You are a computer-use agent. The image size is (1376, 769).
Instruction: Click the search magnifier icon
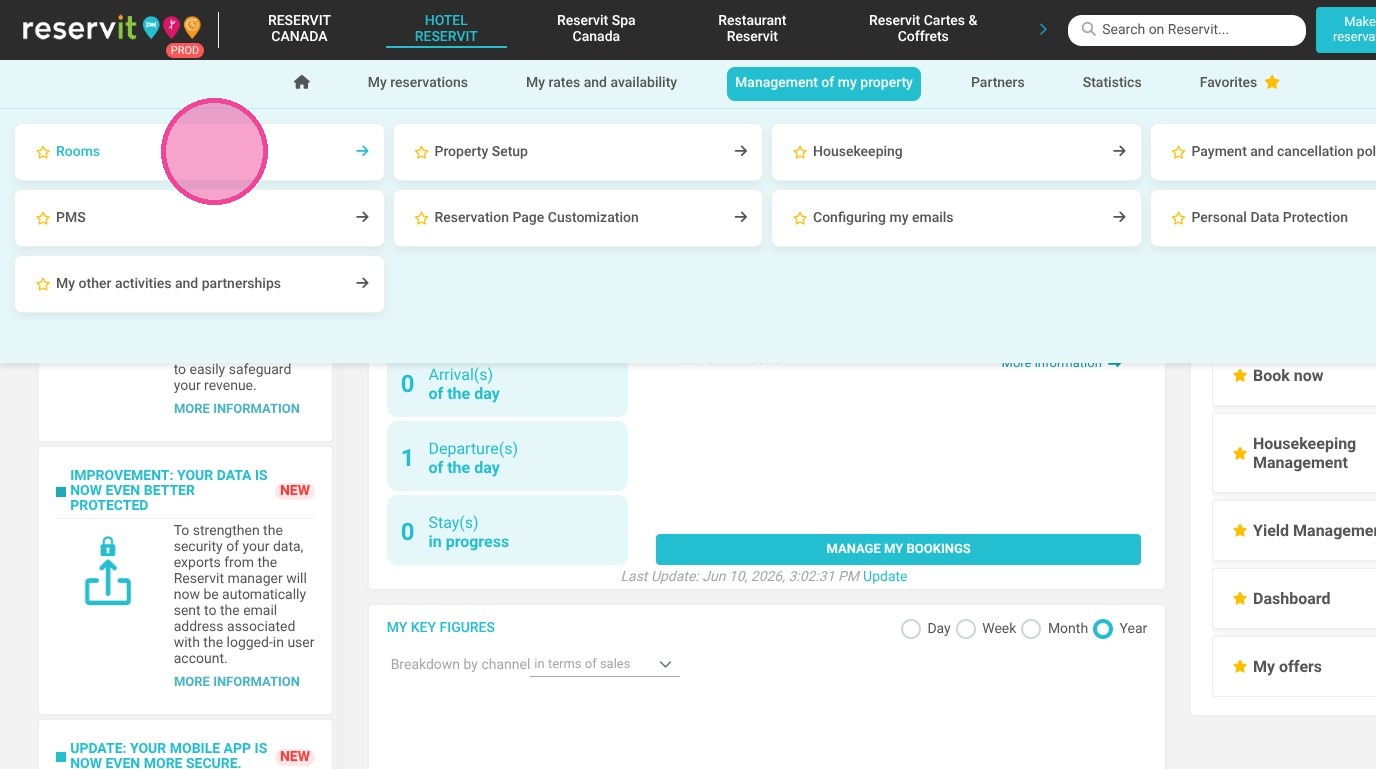click(1089, 30)
